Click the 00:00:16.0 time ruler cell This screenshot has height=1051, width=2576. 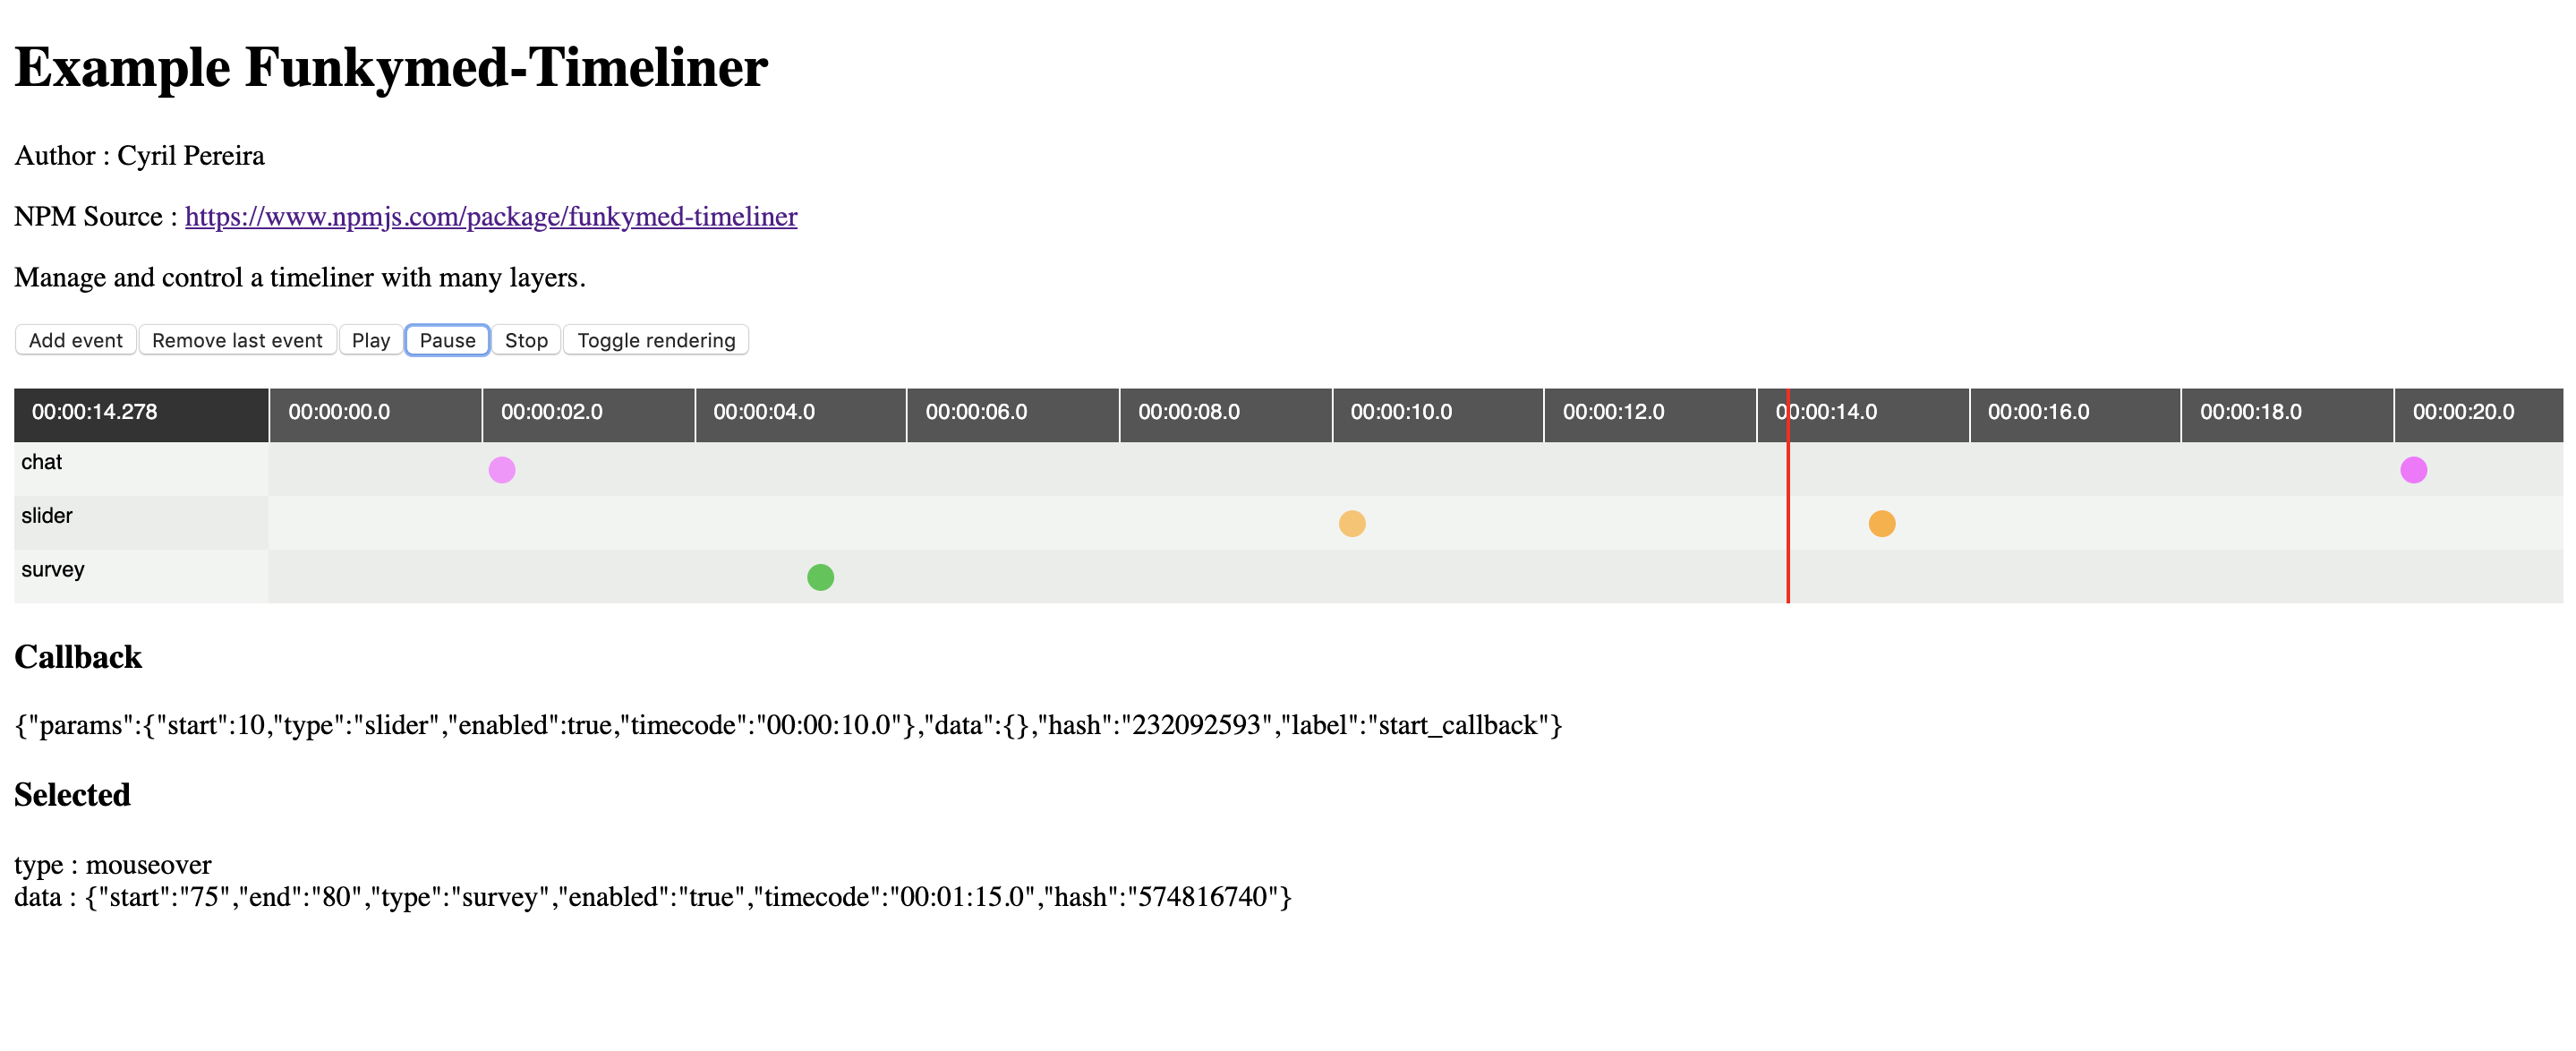tap(2074, 412)
